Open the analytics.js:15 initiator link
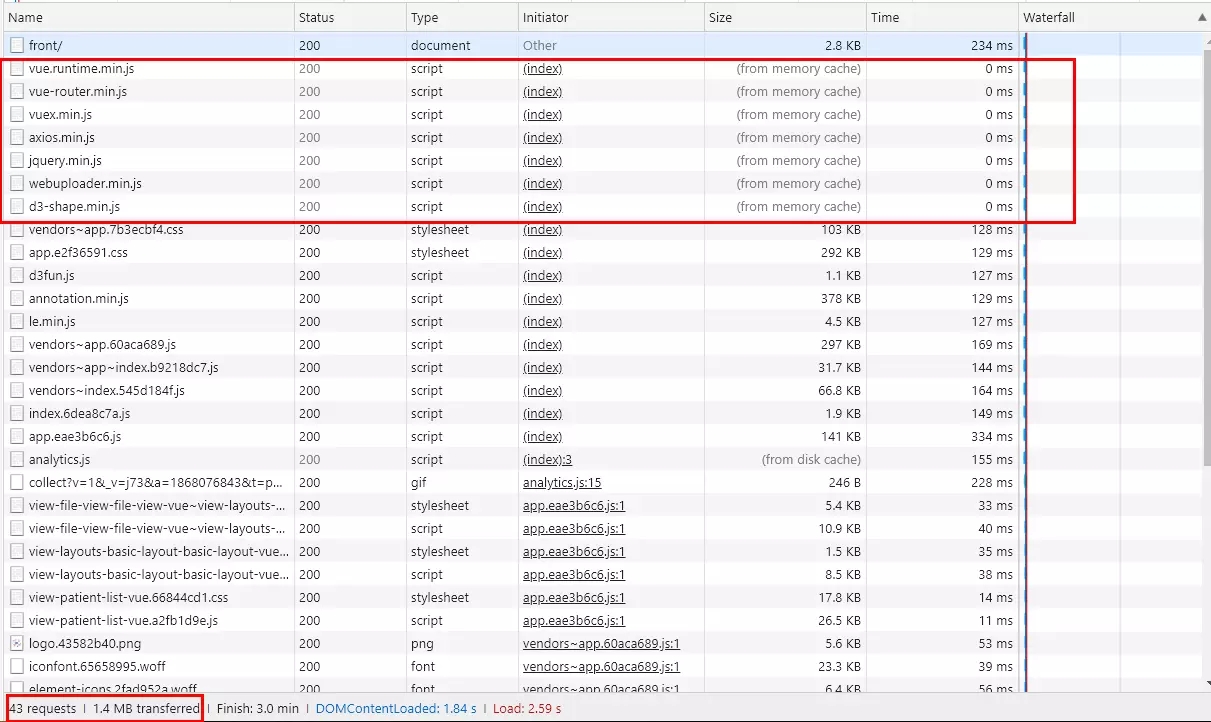 pos(561,483)
